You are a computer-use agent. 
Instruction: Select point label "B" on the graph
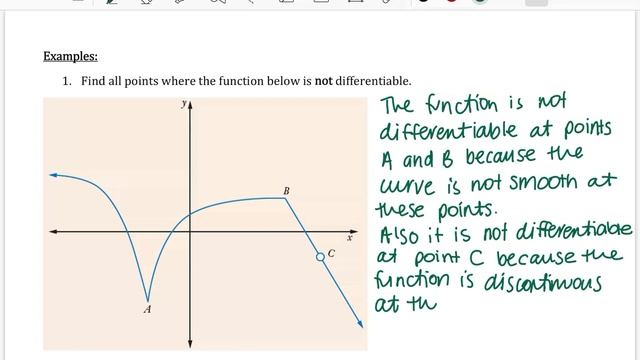click(x=286, y=191)
